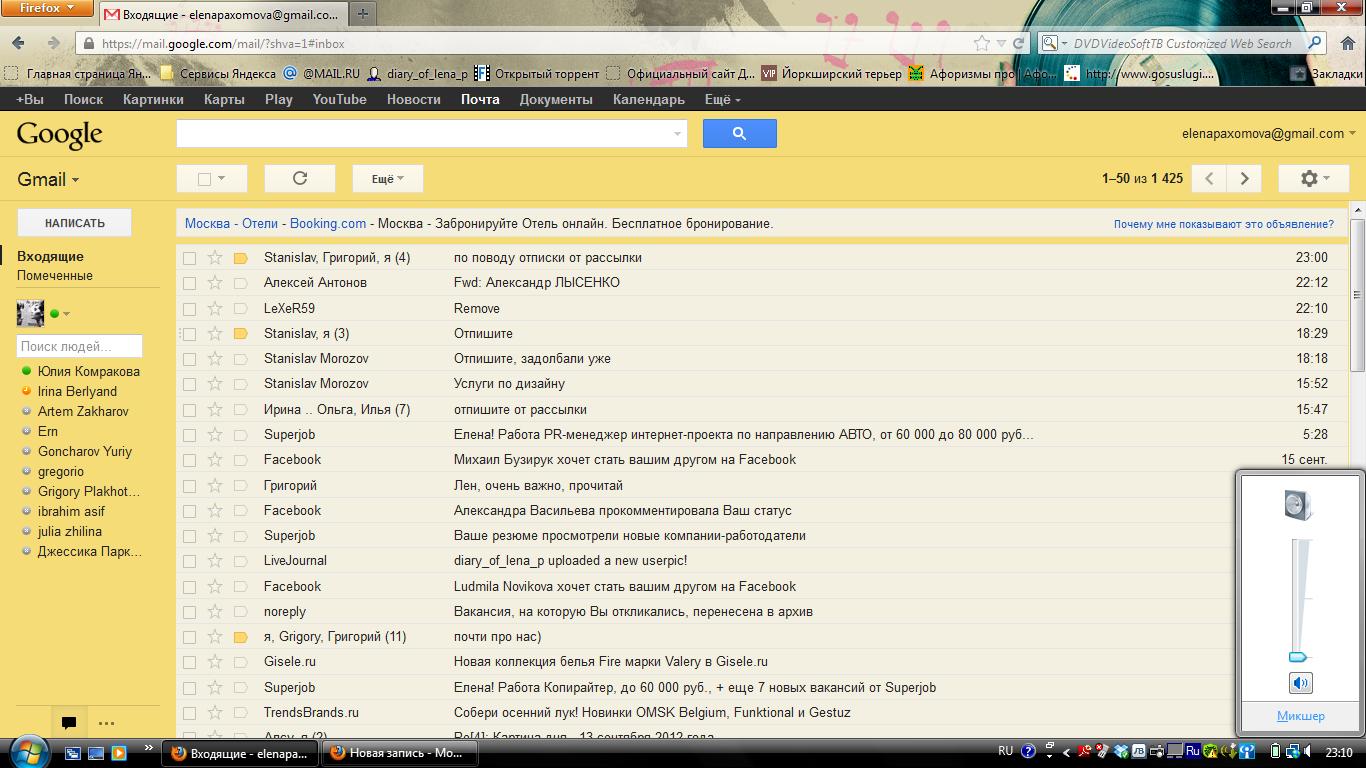Click the Поиск людей chat search field
1366x768 pixels.
pos(80,346)
